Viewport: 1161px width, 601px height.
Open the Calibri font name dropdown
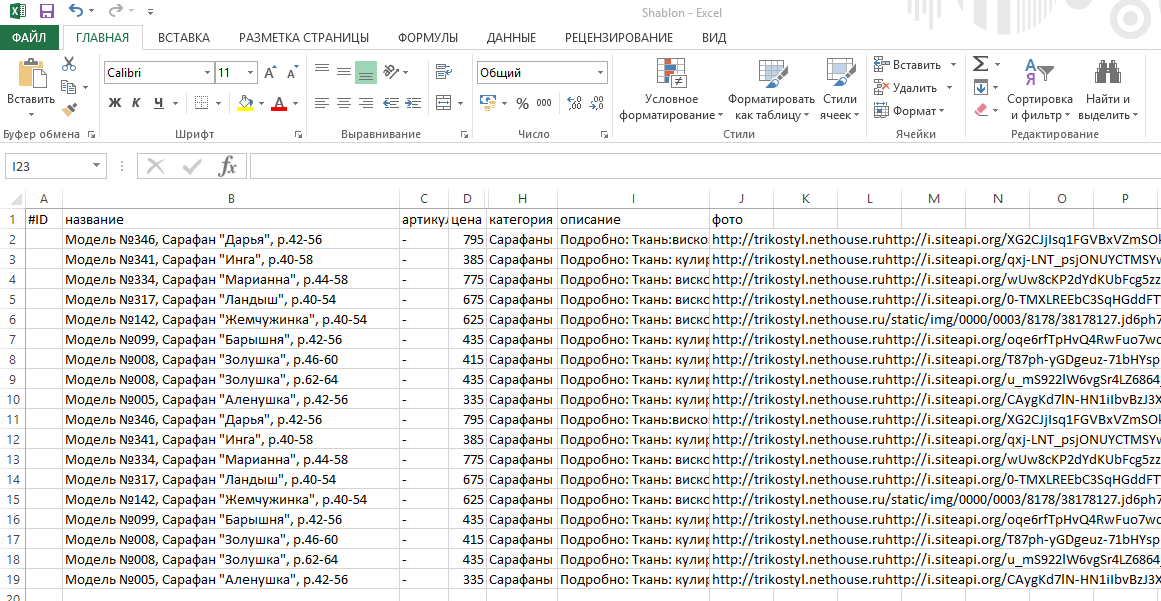(207, 73)
